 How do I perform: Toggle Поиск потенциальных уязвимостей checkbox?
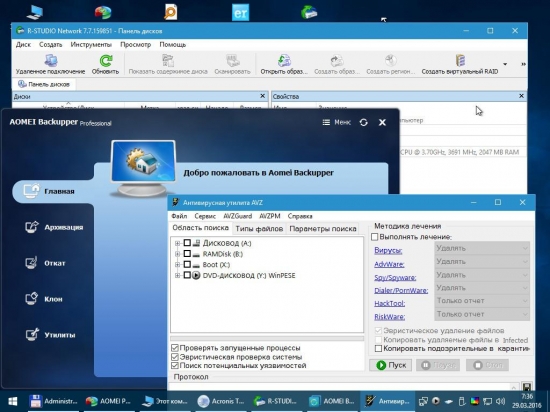pyautogui.click(x=175, y=366)
